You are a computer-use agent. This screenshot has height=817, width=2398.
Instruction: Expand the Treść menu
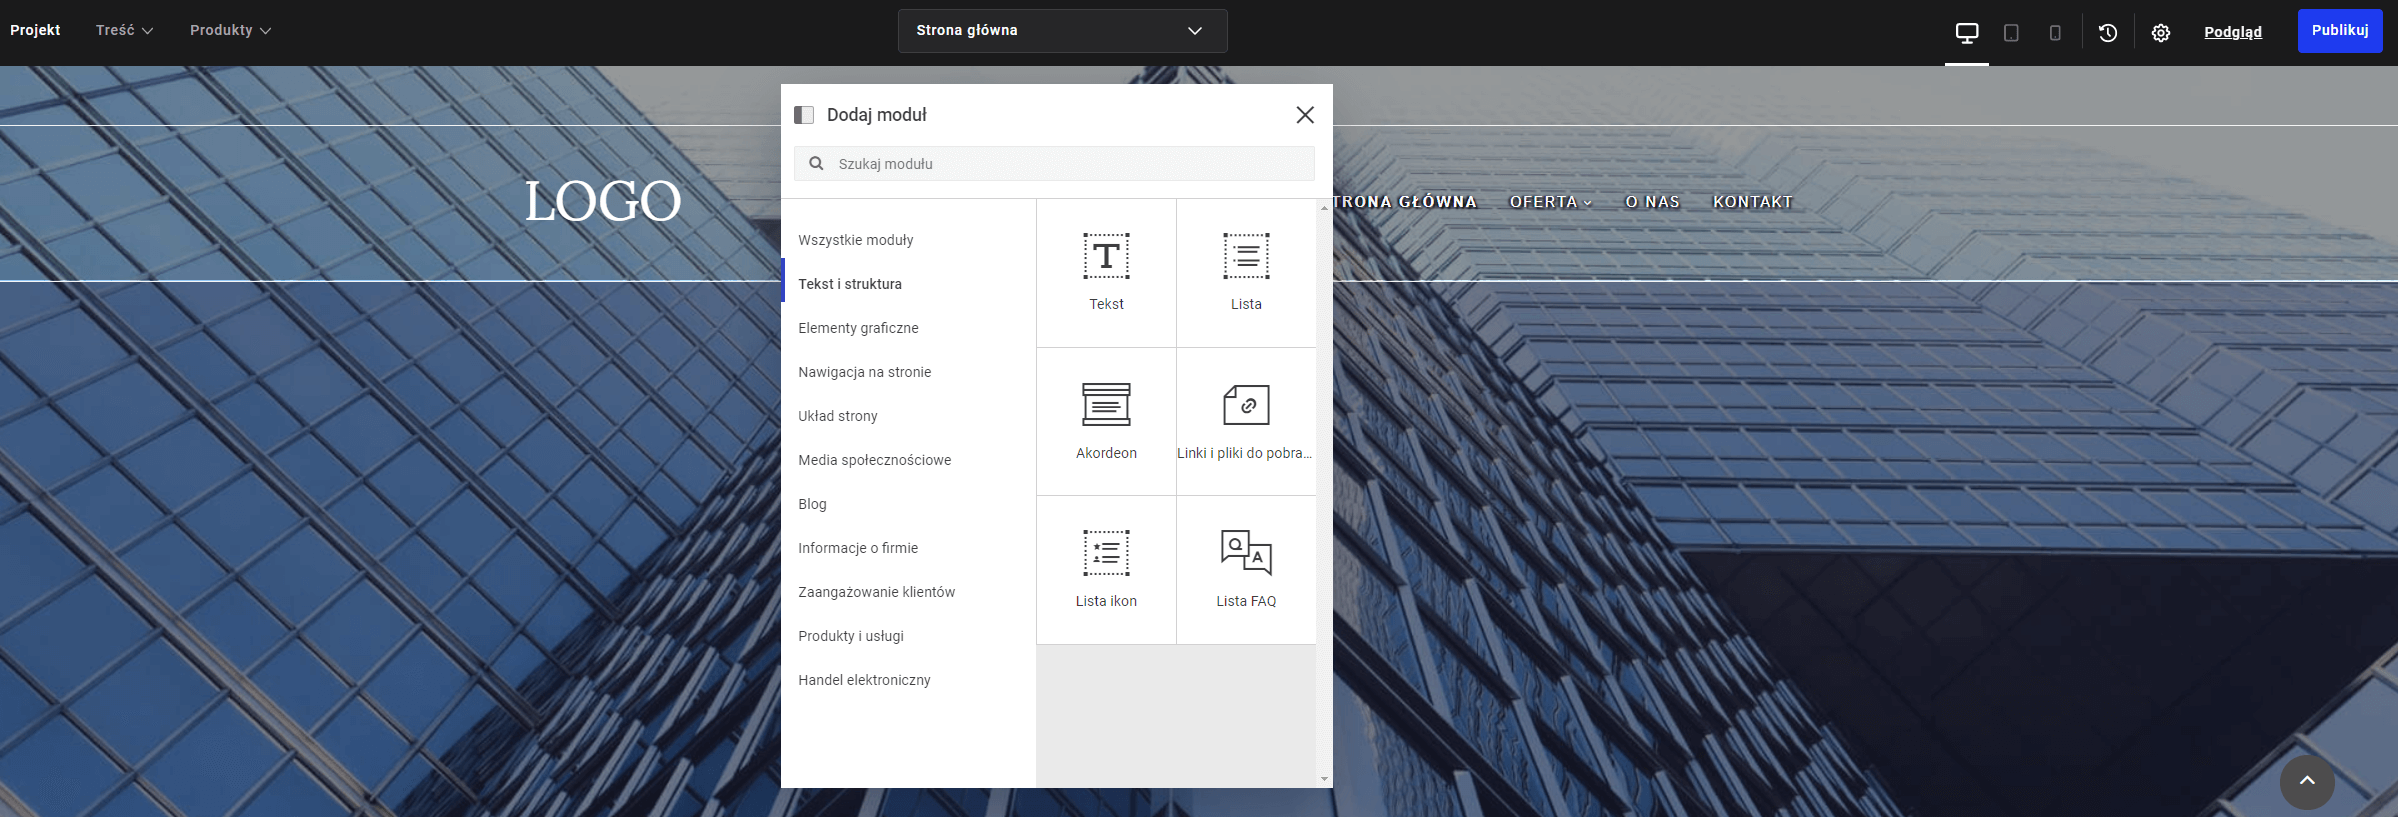click(125, 30)
